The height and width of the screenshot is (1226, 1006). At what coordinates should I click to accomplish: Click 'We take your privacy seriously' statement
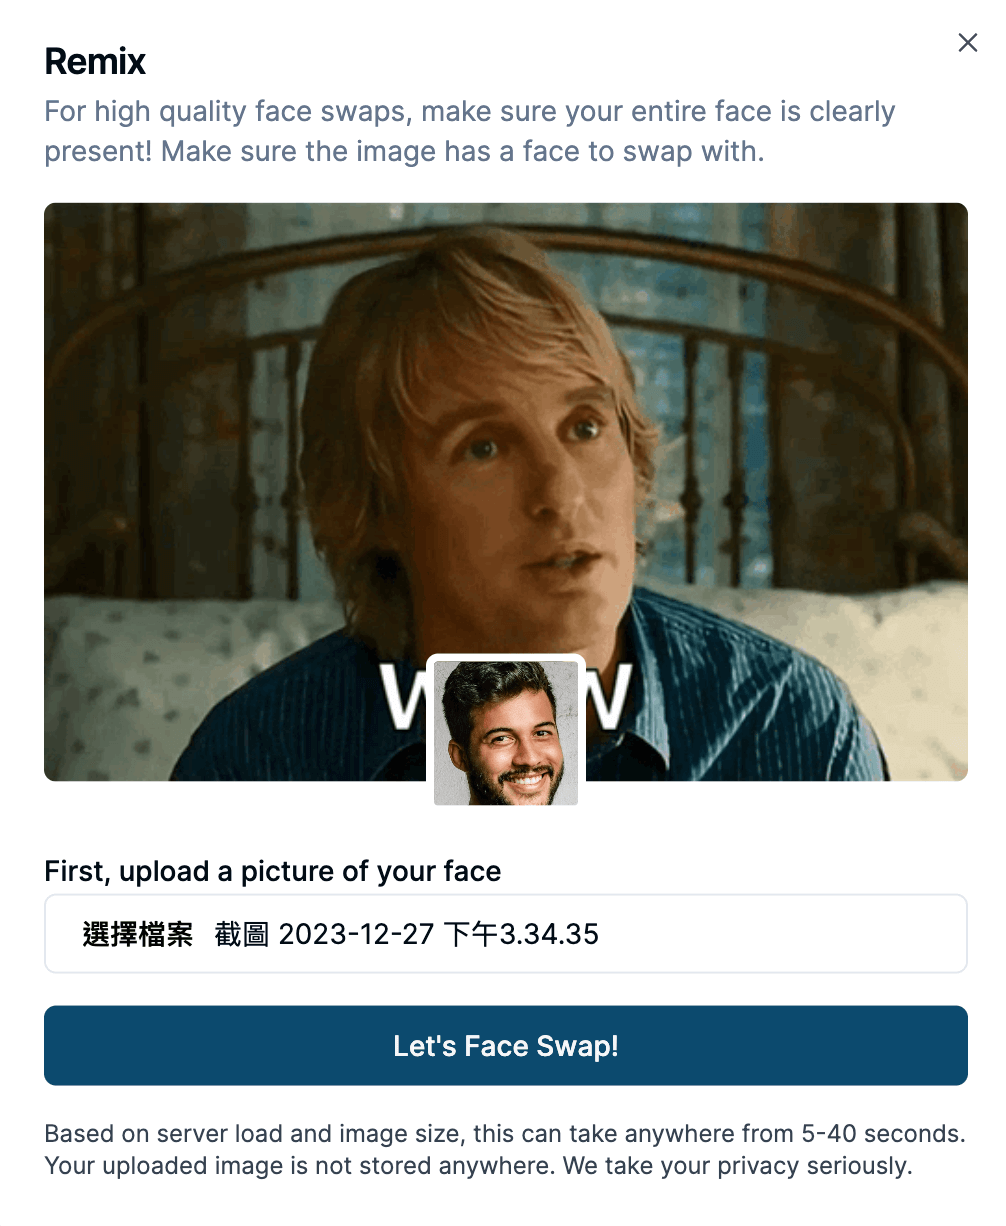pos(737,1166)
